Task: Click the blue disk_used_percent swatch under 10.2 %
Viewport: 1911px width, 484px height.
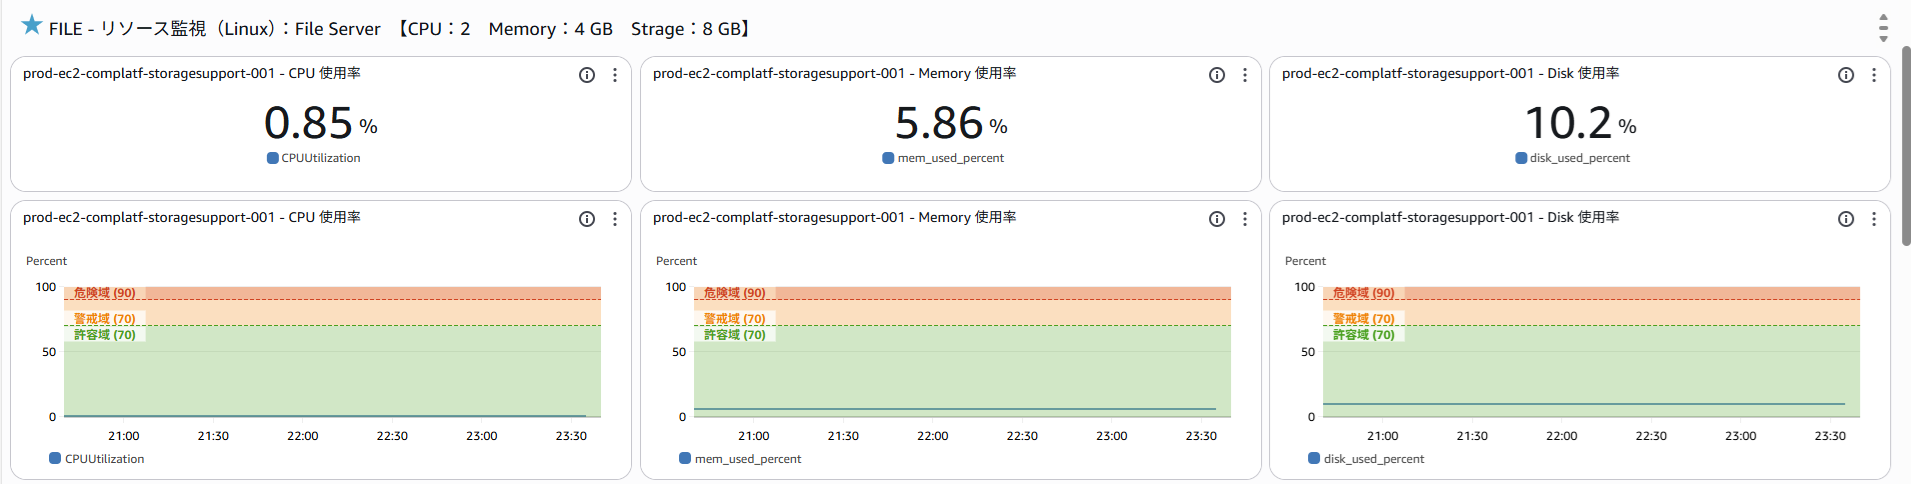Action: tap(1521, 158)
